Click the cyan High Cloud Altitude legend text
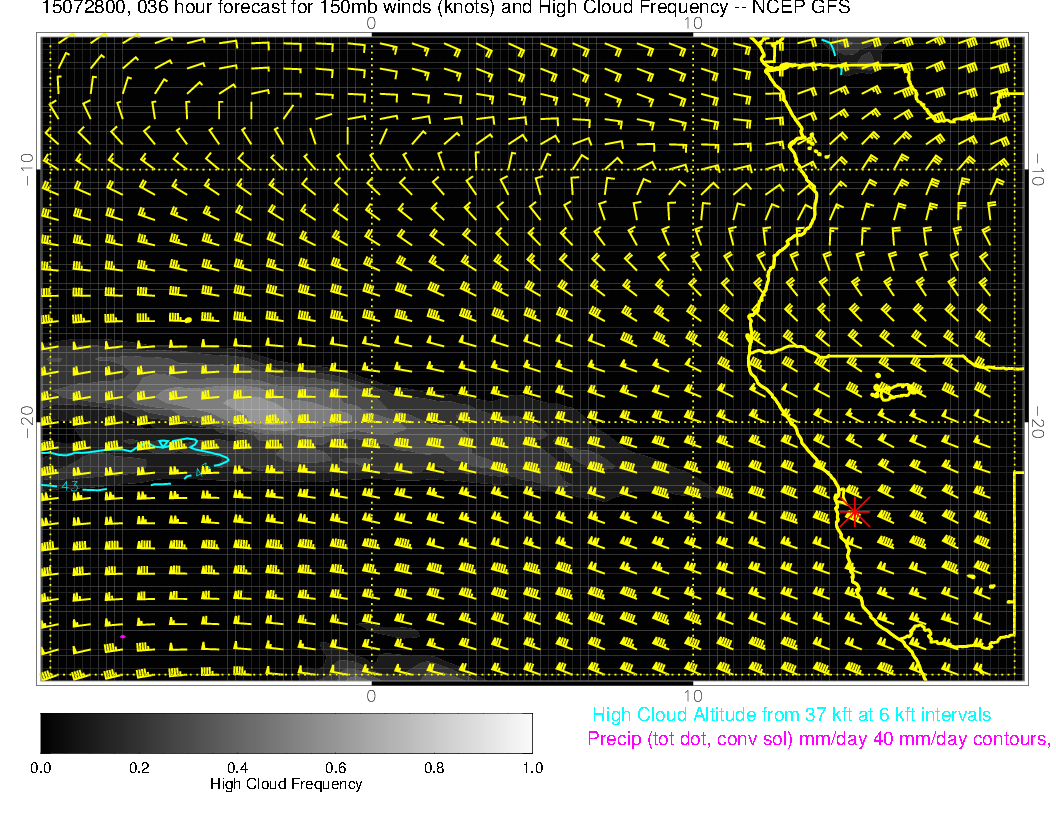This screenshot has height=816, width=1056. (791, 715)
